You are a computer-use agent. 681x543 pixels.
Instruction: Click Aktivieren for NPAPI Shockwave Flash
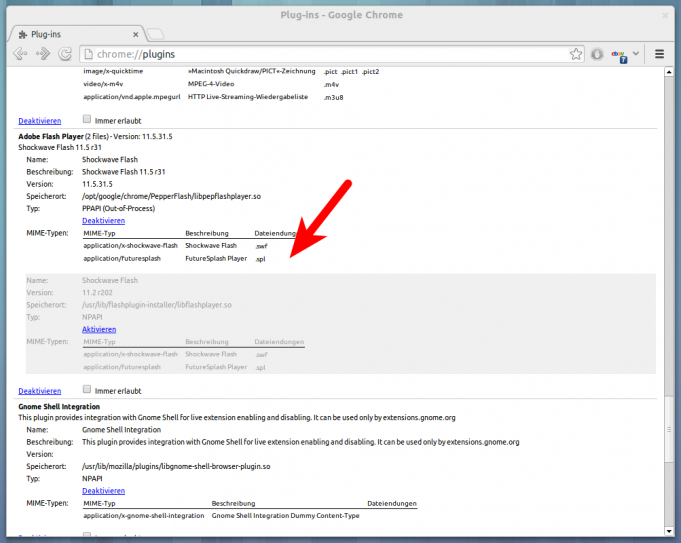[99, 329]
